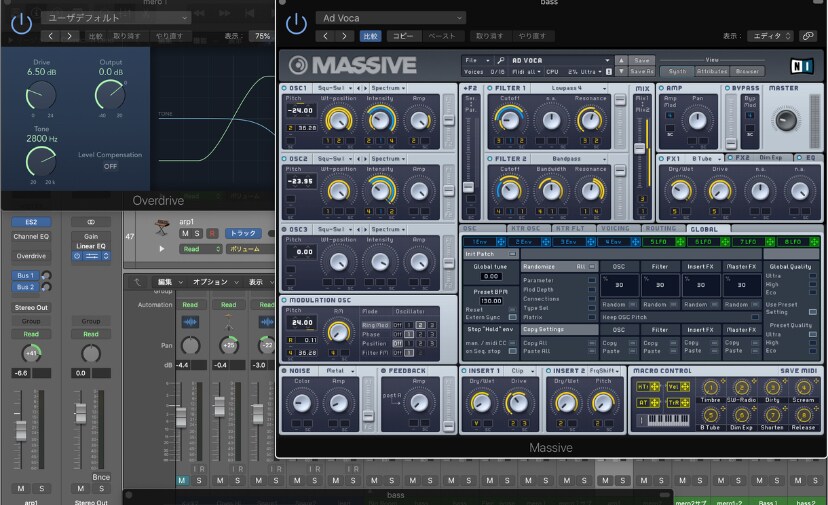This screenshot has width=828, height=505.
Task: Click the link icon in Massive window
Action: (x=808, y=36)
